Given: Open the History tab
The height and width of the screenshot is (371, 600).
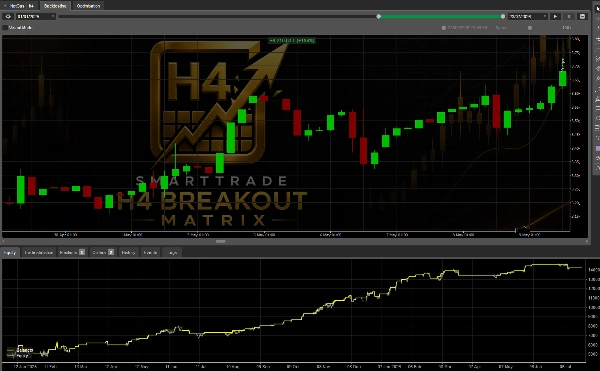Looking at the screenshot, I should pos(128,252).
